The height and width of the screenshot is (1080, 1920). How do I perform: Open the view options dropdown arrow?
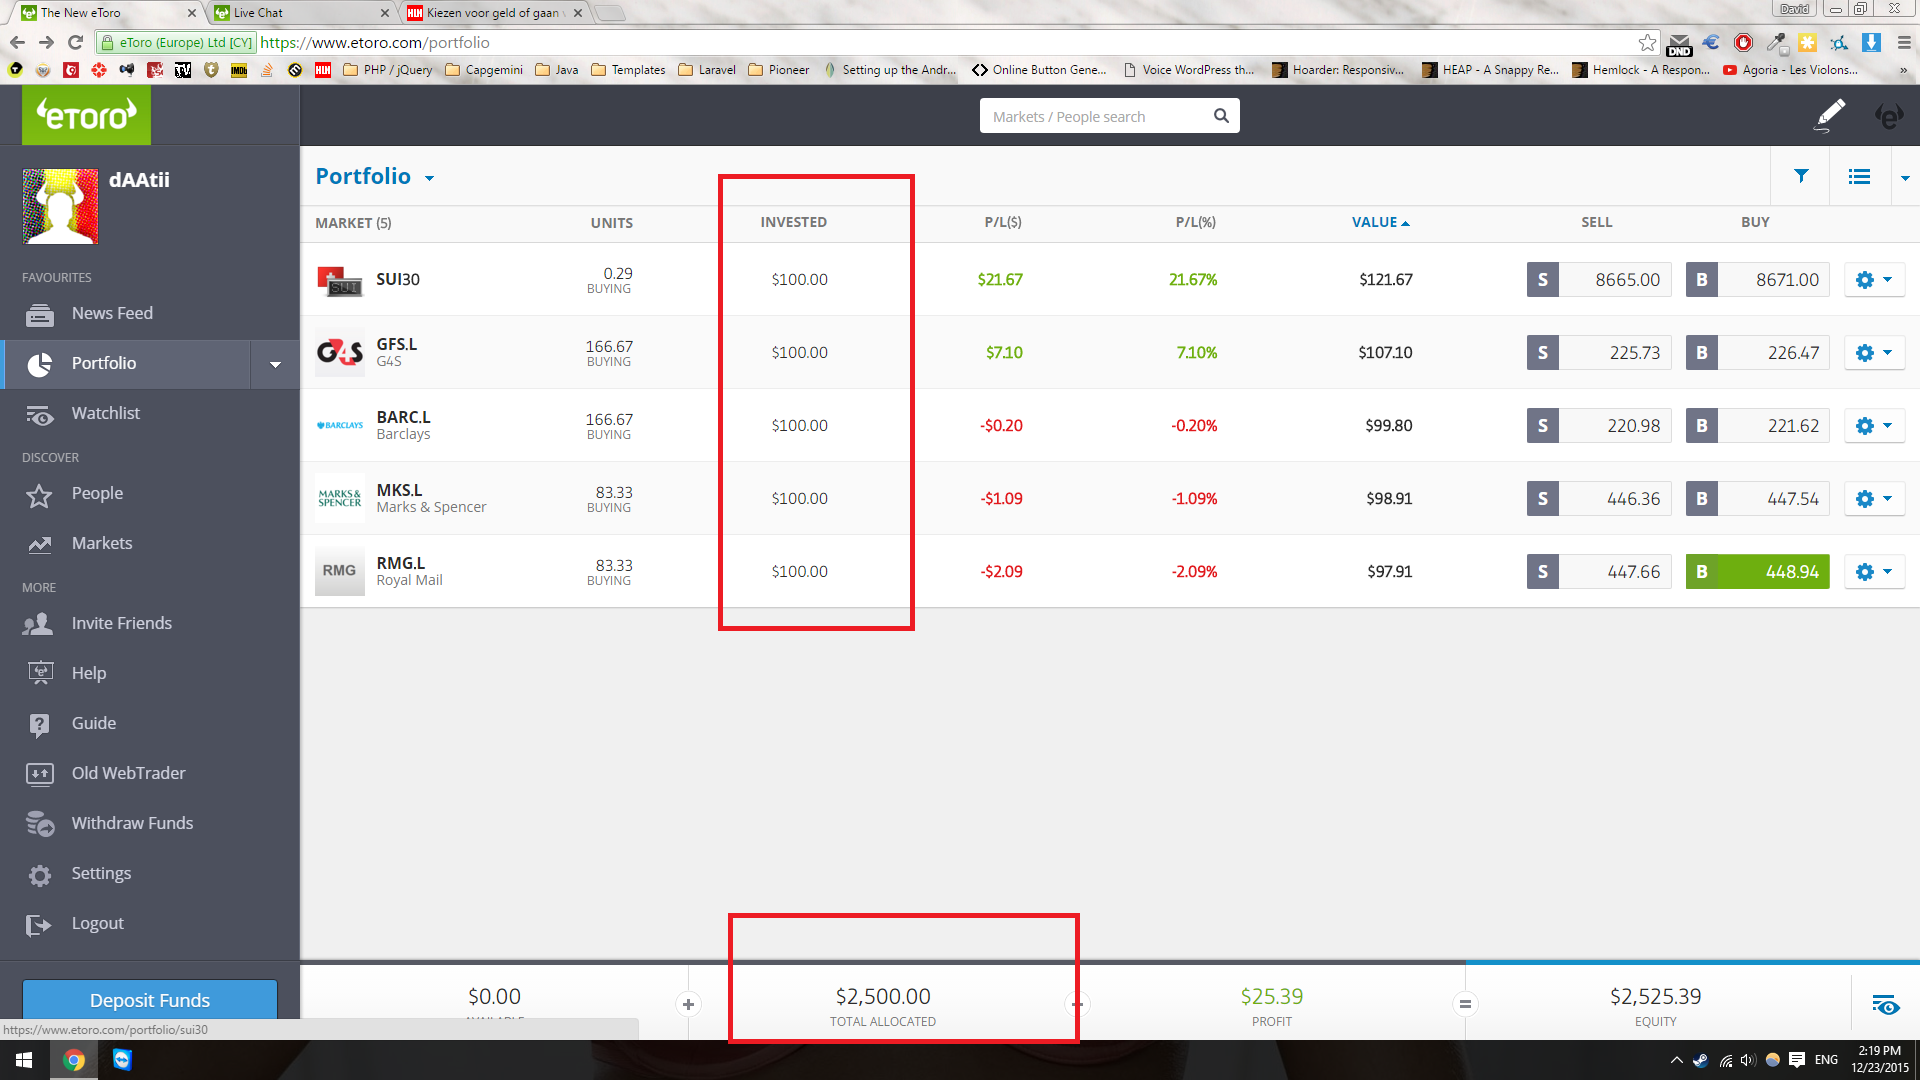click(x=1905, y=178)
